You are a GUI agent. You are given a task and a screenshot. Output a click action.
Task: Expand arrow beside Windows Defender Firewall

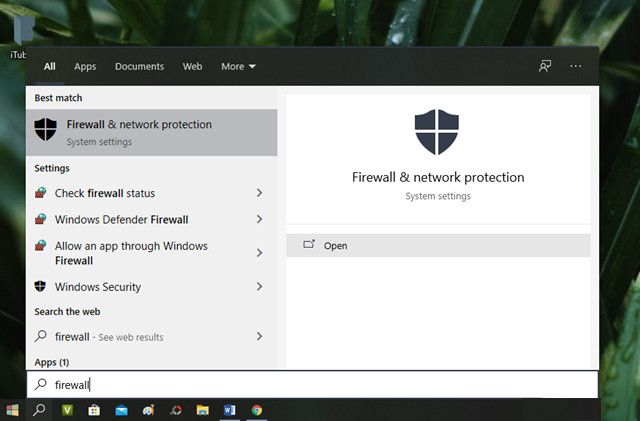[x=259, y=219]
